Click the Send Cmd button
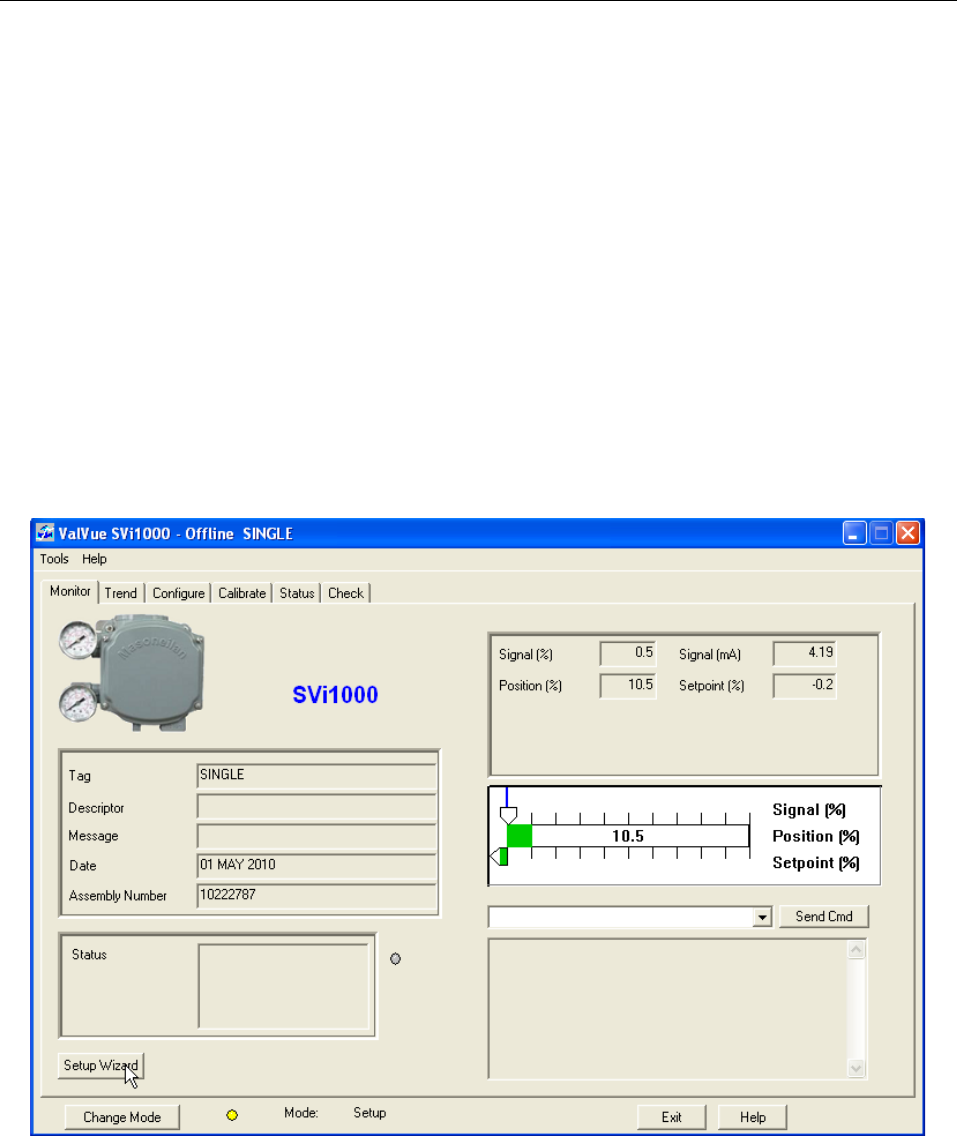The height and width of the screenshot is (1136, 957). click(824, 916)
